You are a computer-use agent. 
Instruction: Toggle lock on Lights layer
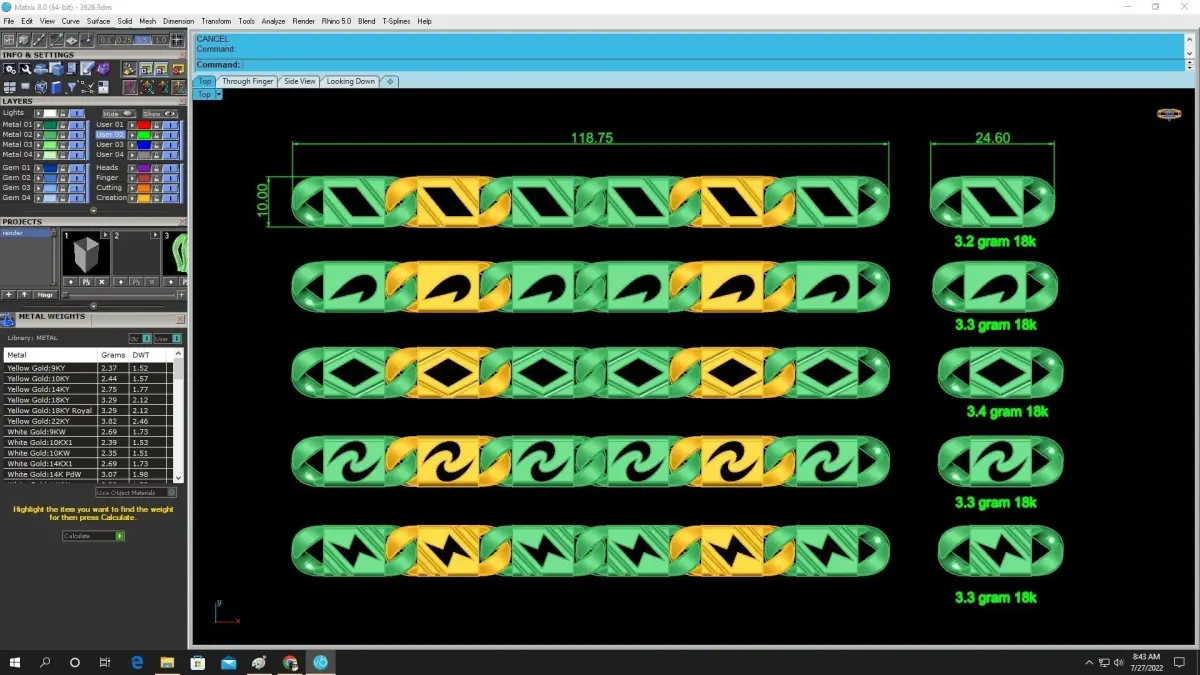tap(62, 114)
